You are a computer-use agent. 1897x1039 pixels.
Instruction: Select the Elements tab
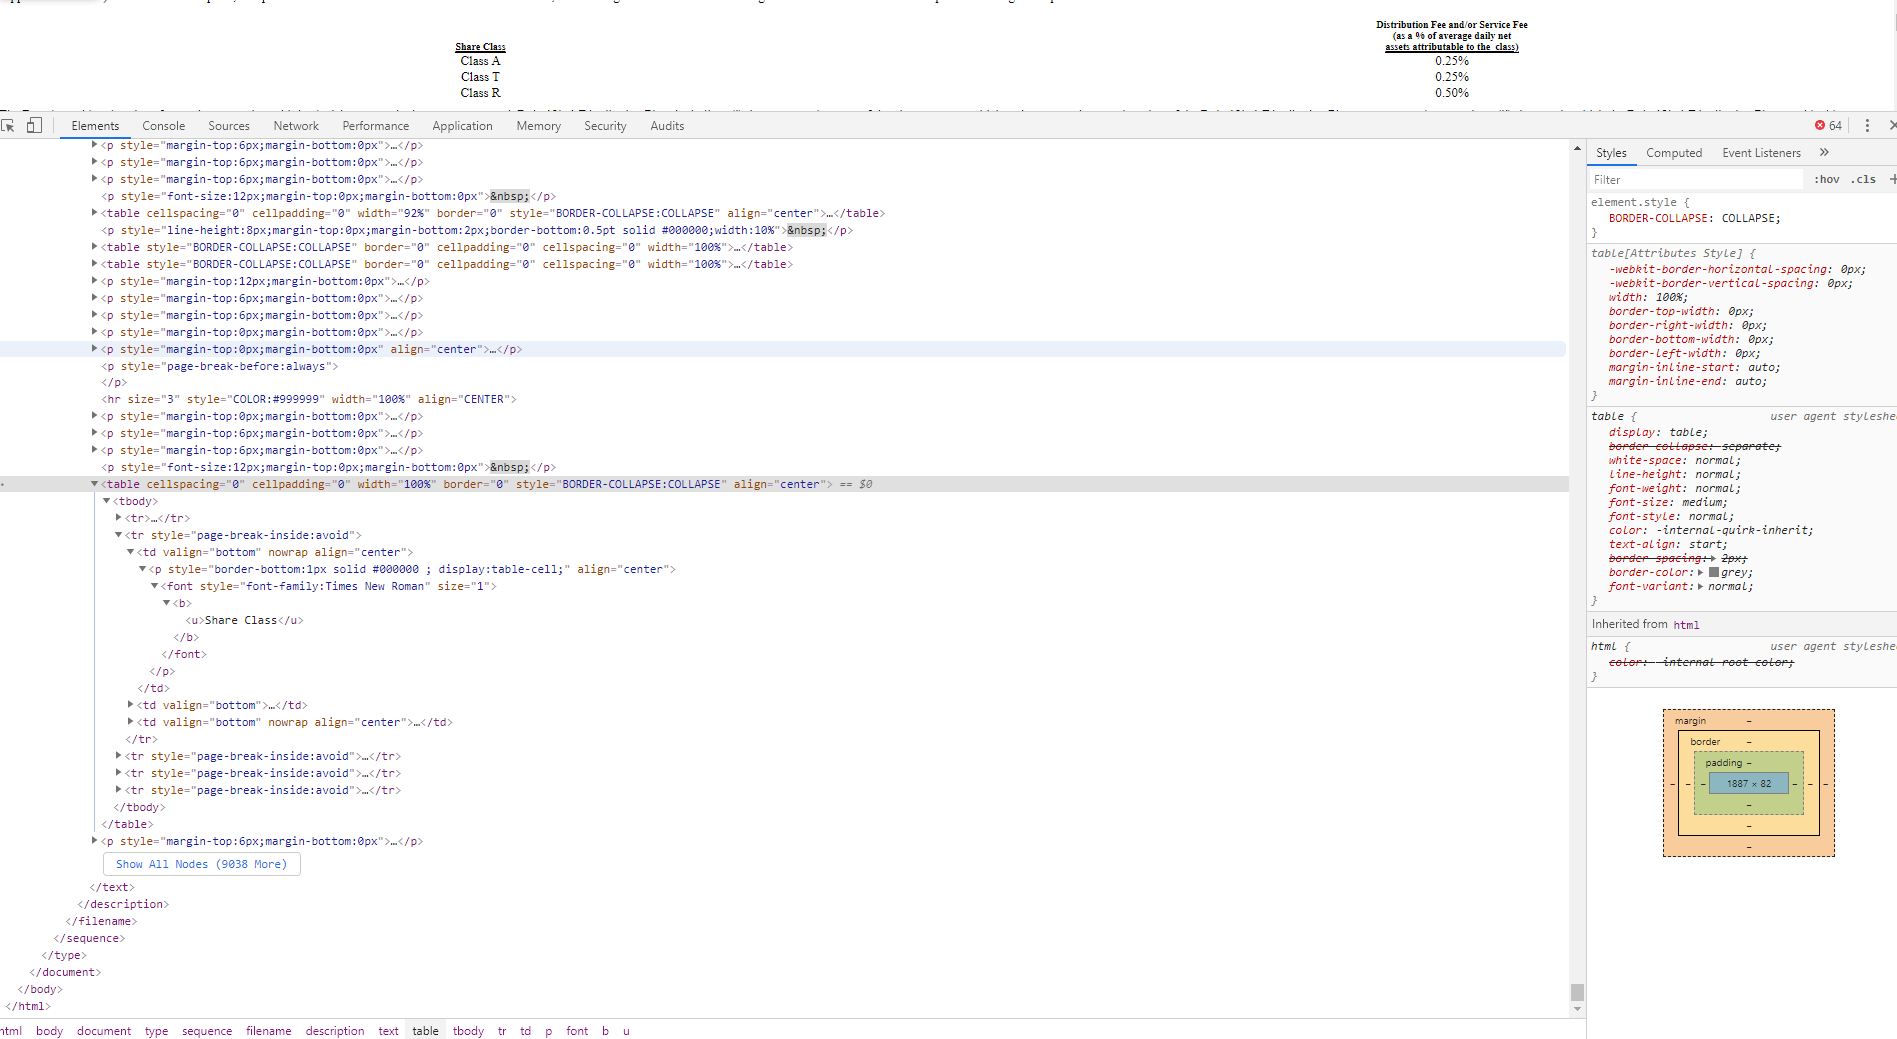[x=95, y=126]
